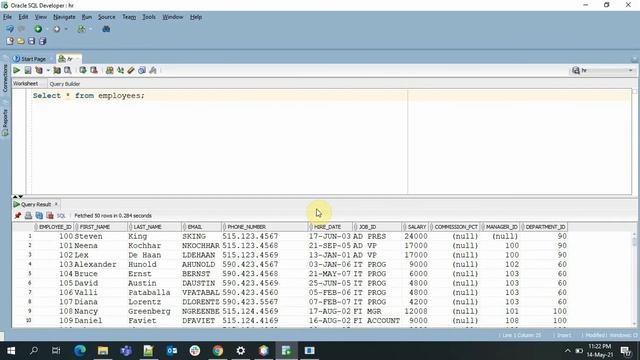The height and width of the screenshot is (360, 640).
Task: Click the DEPARTMENT_ID column header
Action: click(x=544, y=227)
